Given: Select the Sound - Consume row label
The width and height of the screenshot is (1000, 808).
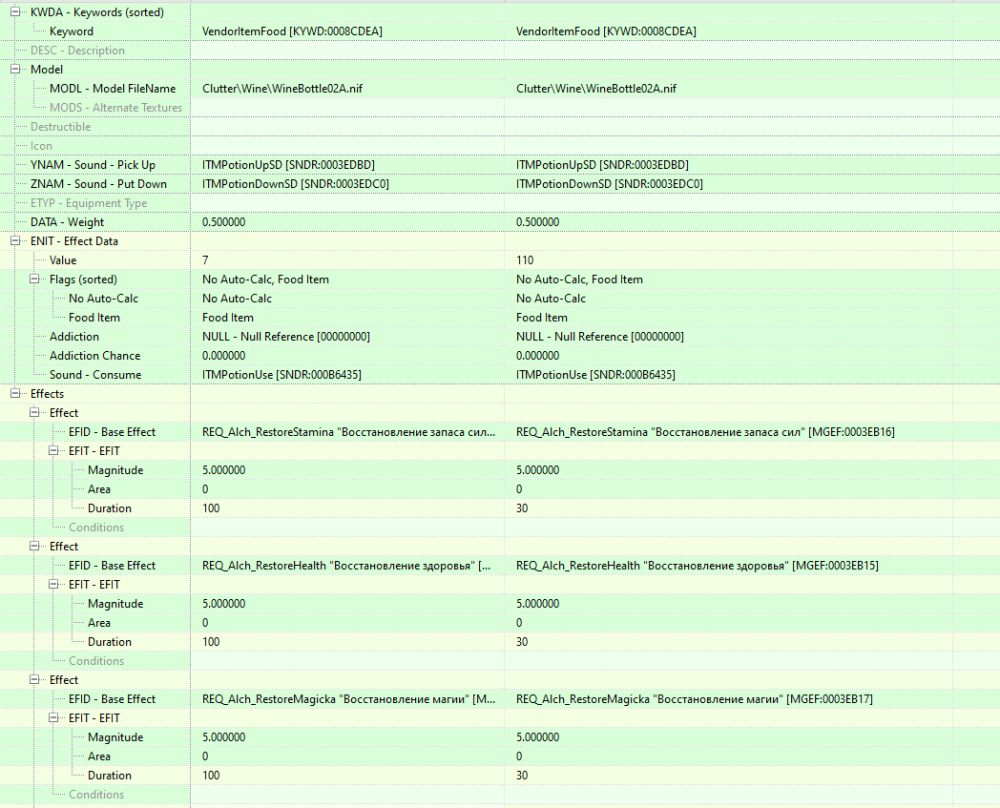Looking at the screenshot, I should coord(96,375).
